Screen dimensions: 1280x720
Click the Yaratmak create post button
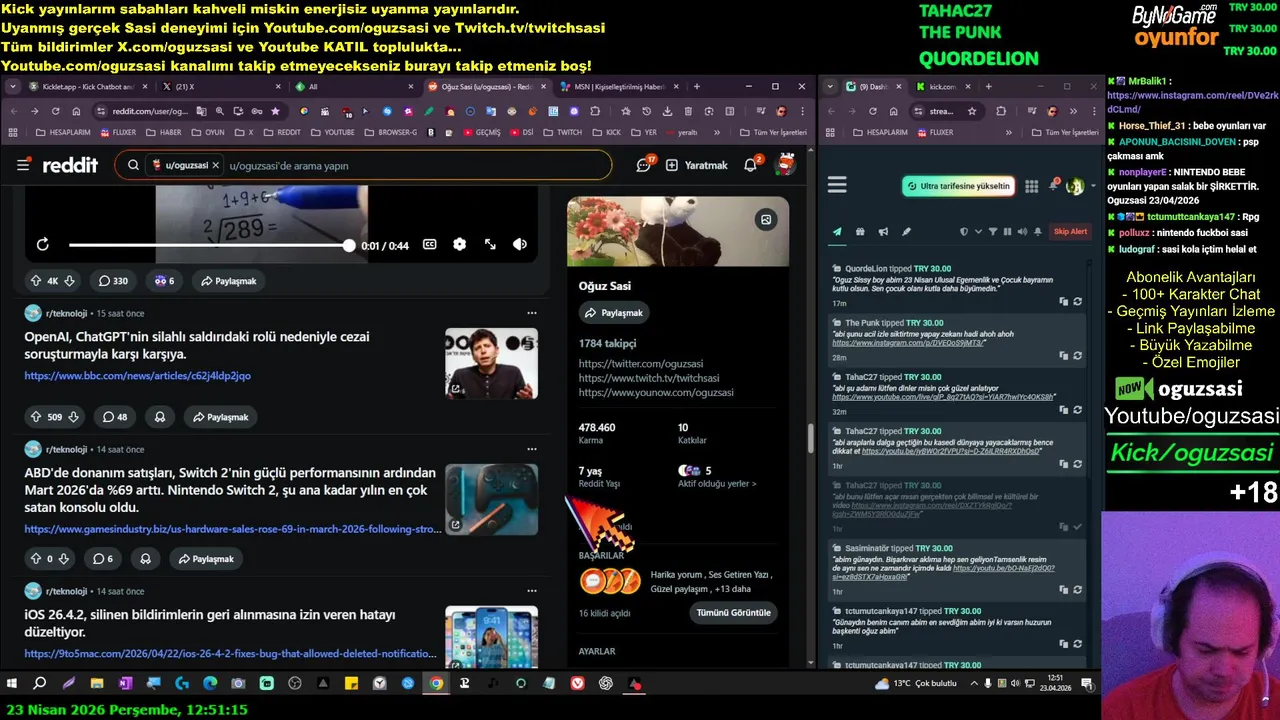pyautogui.click(x=697, y=165)
